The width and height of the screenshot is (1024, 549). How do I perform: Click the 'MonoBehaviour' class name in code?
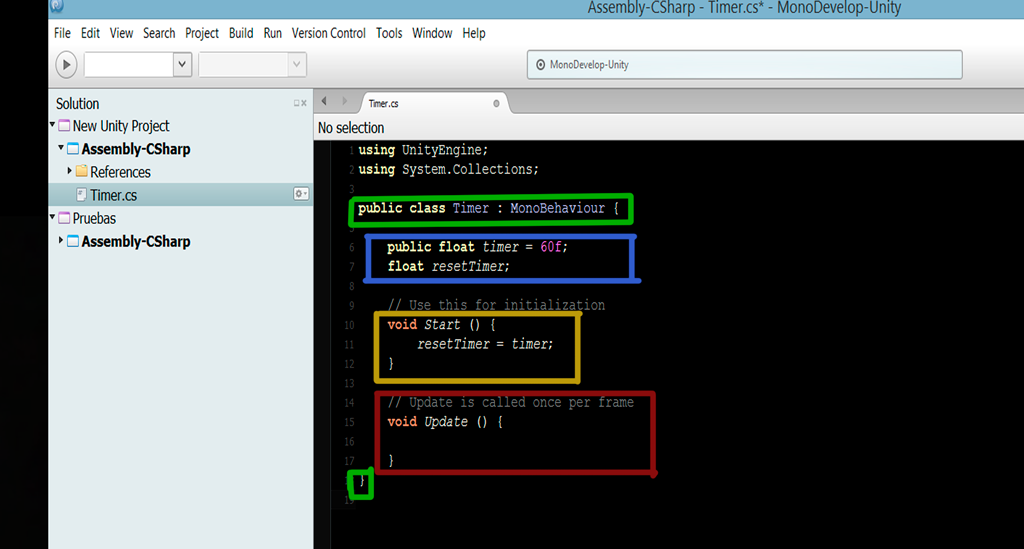pos(558,208)
